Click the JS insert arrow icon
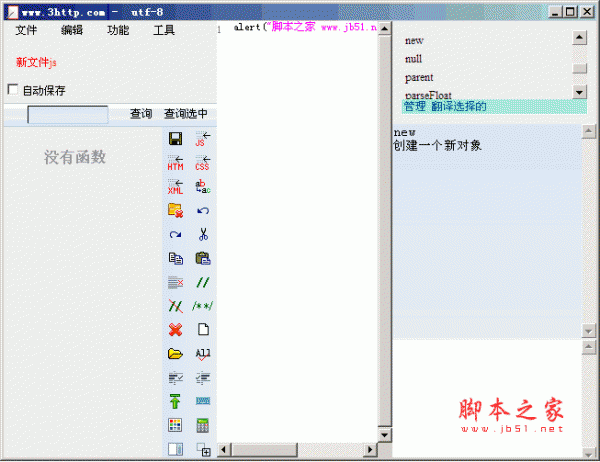 (x=202, y=139)
